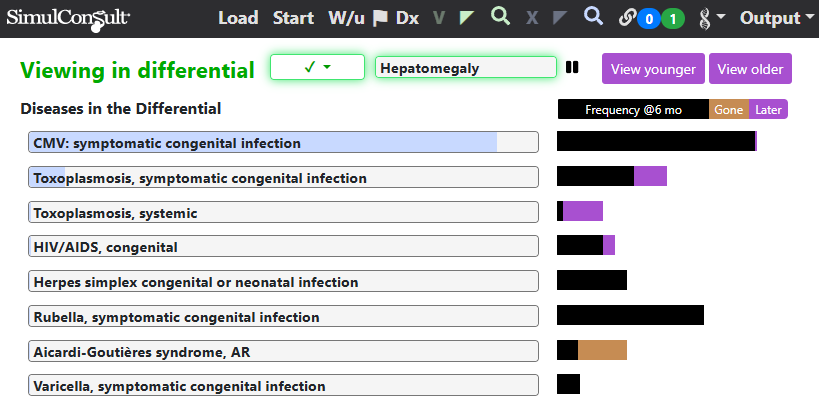This screenshot has width=819, height=400.
Task: Click the green V icon in toolbar
Action: tap(439, 18)
